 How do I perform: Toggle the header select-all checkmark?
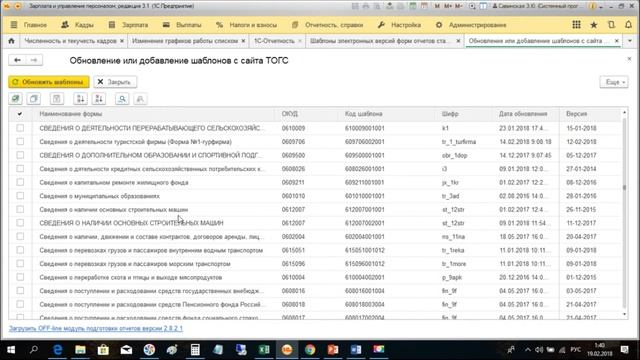20,114
